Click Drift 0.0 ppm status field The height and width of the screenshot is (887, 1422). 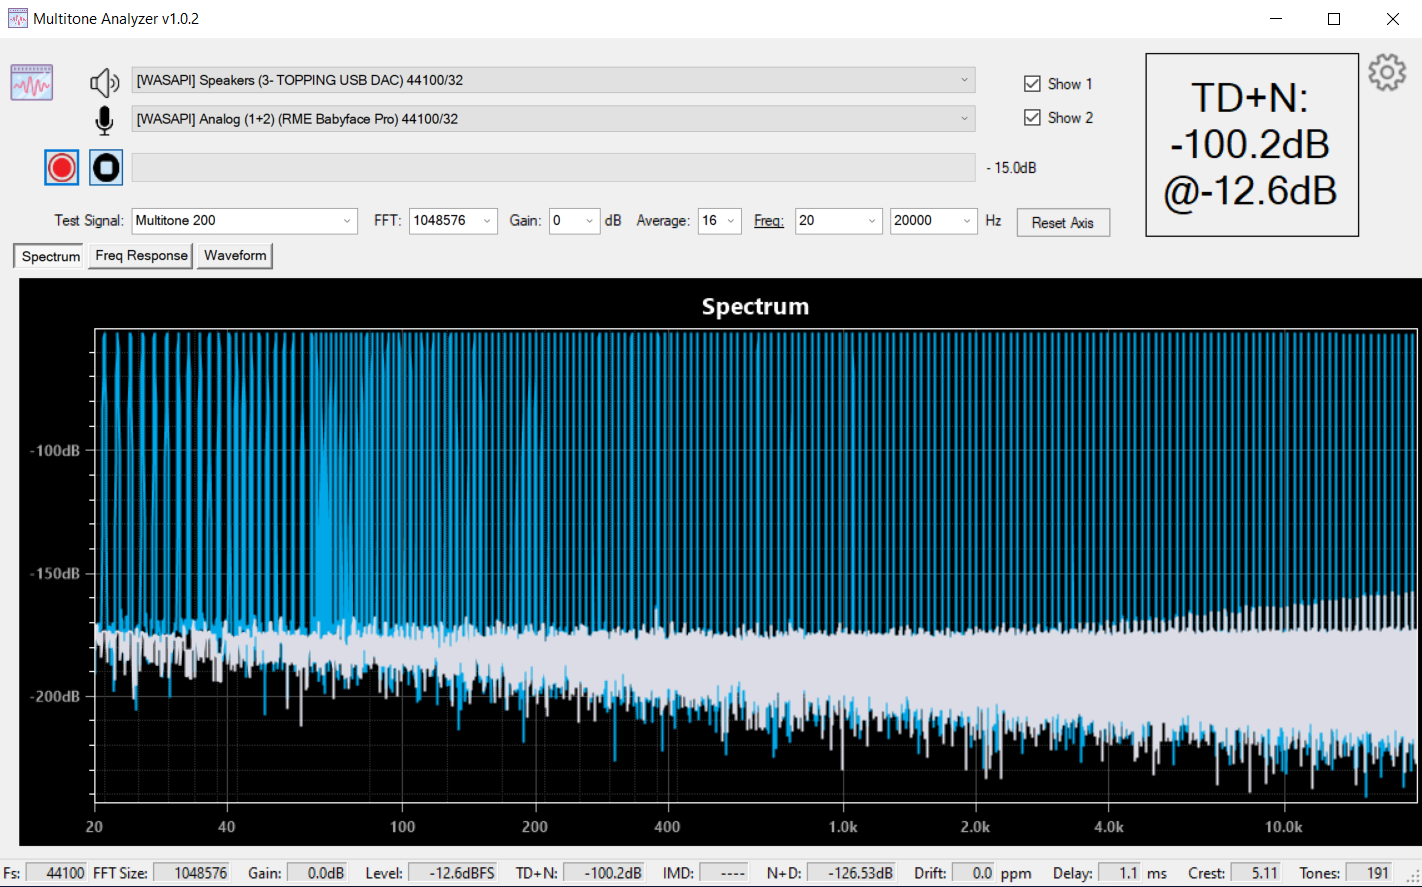972,873
